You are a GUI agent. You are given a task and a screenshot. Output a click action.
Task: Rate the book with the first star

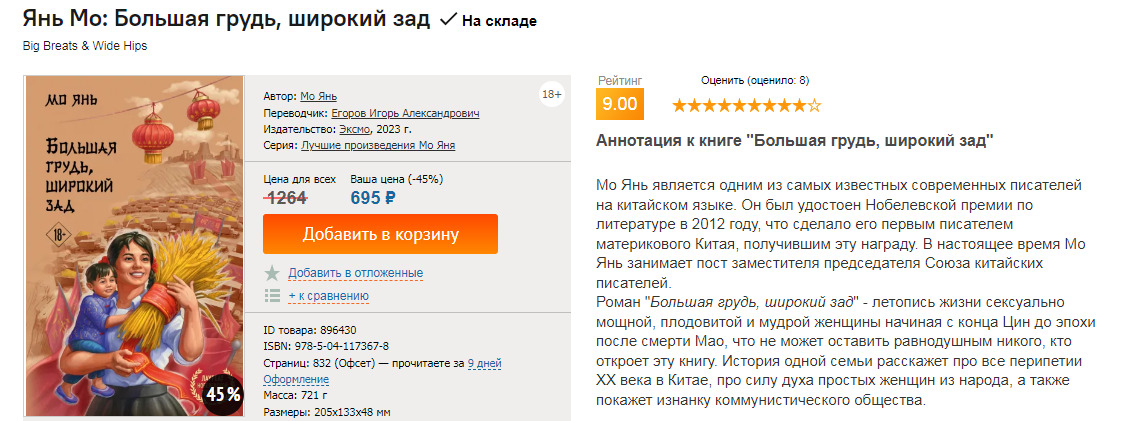click(x=680, y=105)
